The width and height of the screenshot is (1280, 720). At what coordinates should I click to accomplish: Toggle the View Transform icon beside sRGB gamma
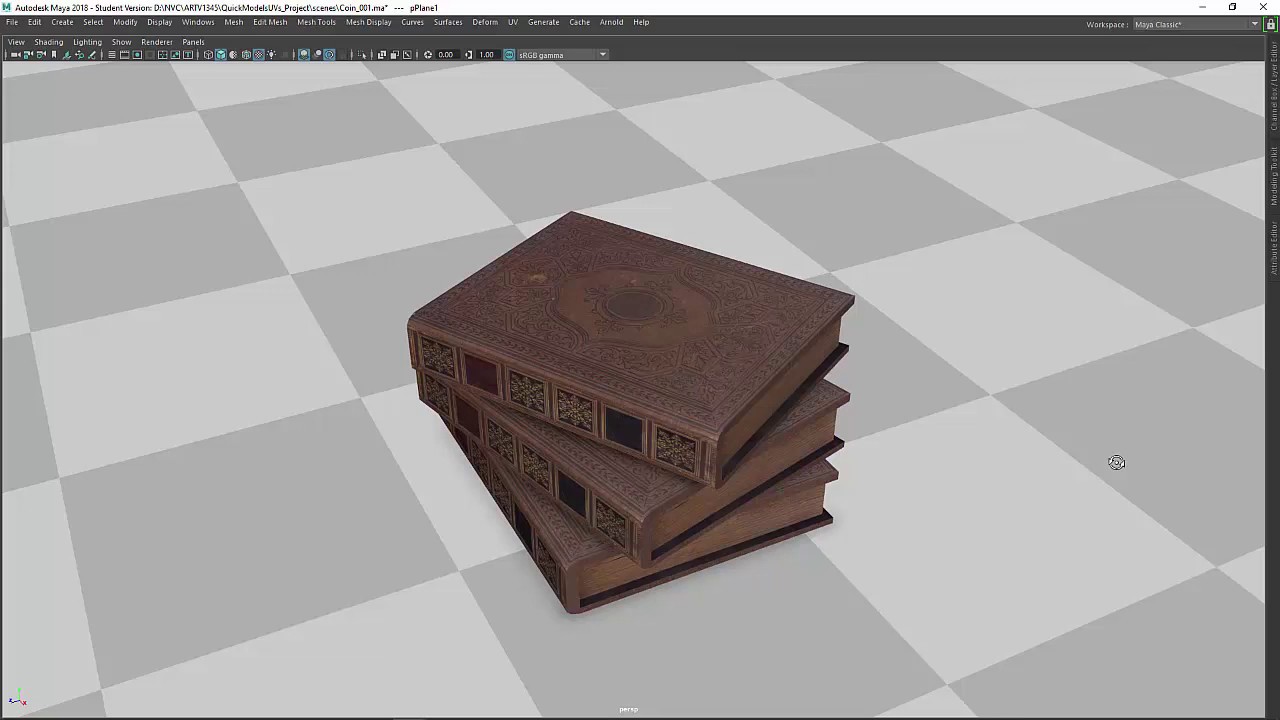(509, 55)
